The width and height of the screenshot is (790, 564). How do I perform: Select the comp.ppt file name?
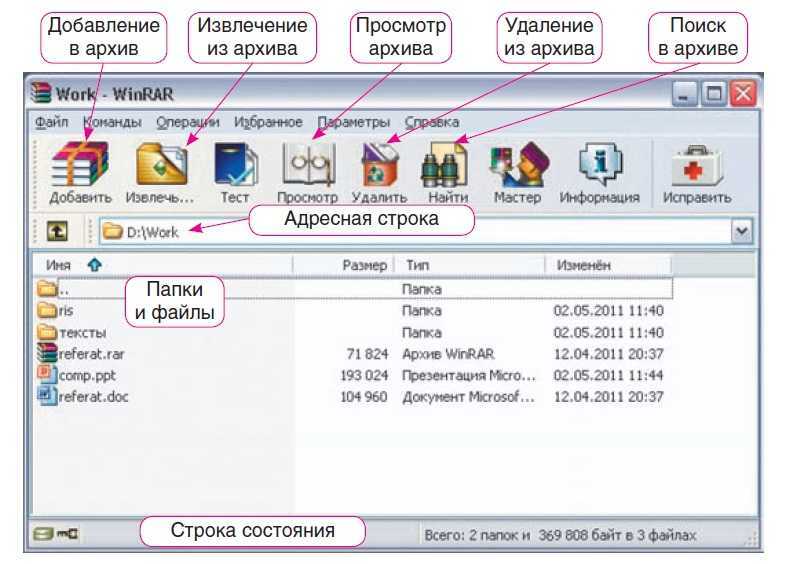[x=87, y=375]
